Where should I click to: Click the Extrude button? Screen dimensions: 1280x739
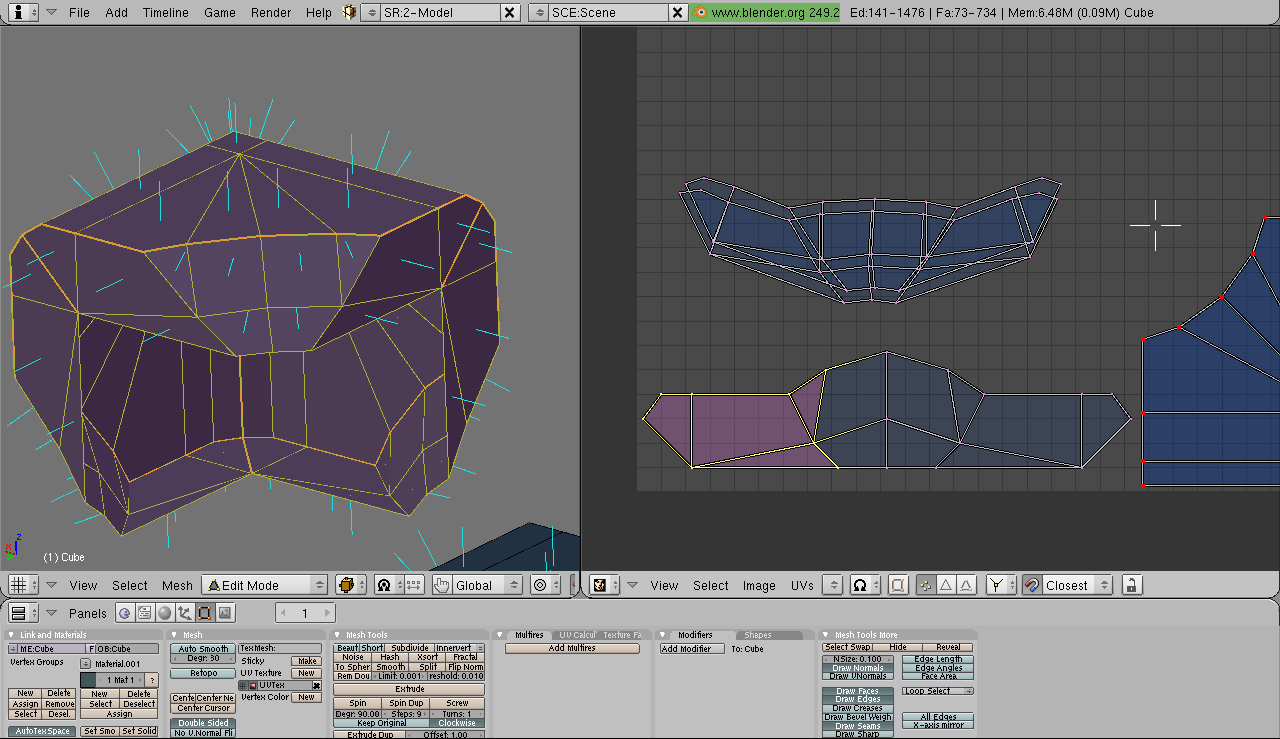(x=409, y=689)
